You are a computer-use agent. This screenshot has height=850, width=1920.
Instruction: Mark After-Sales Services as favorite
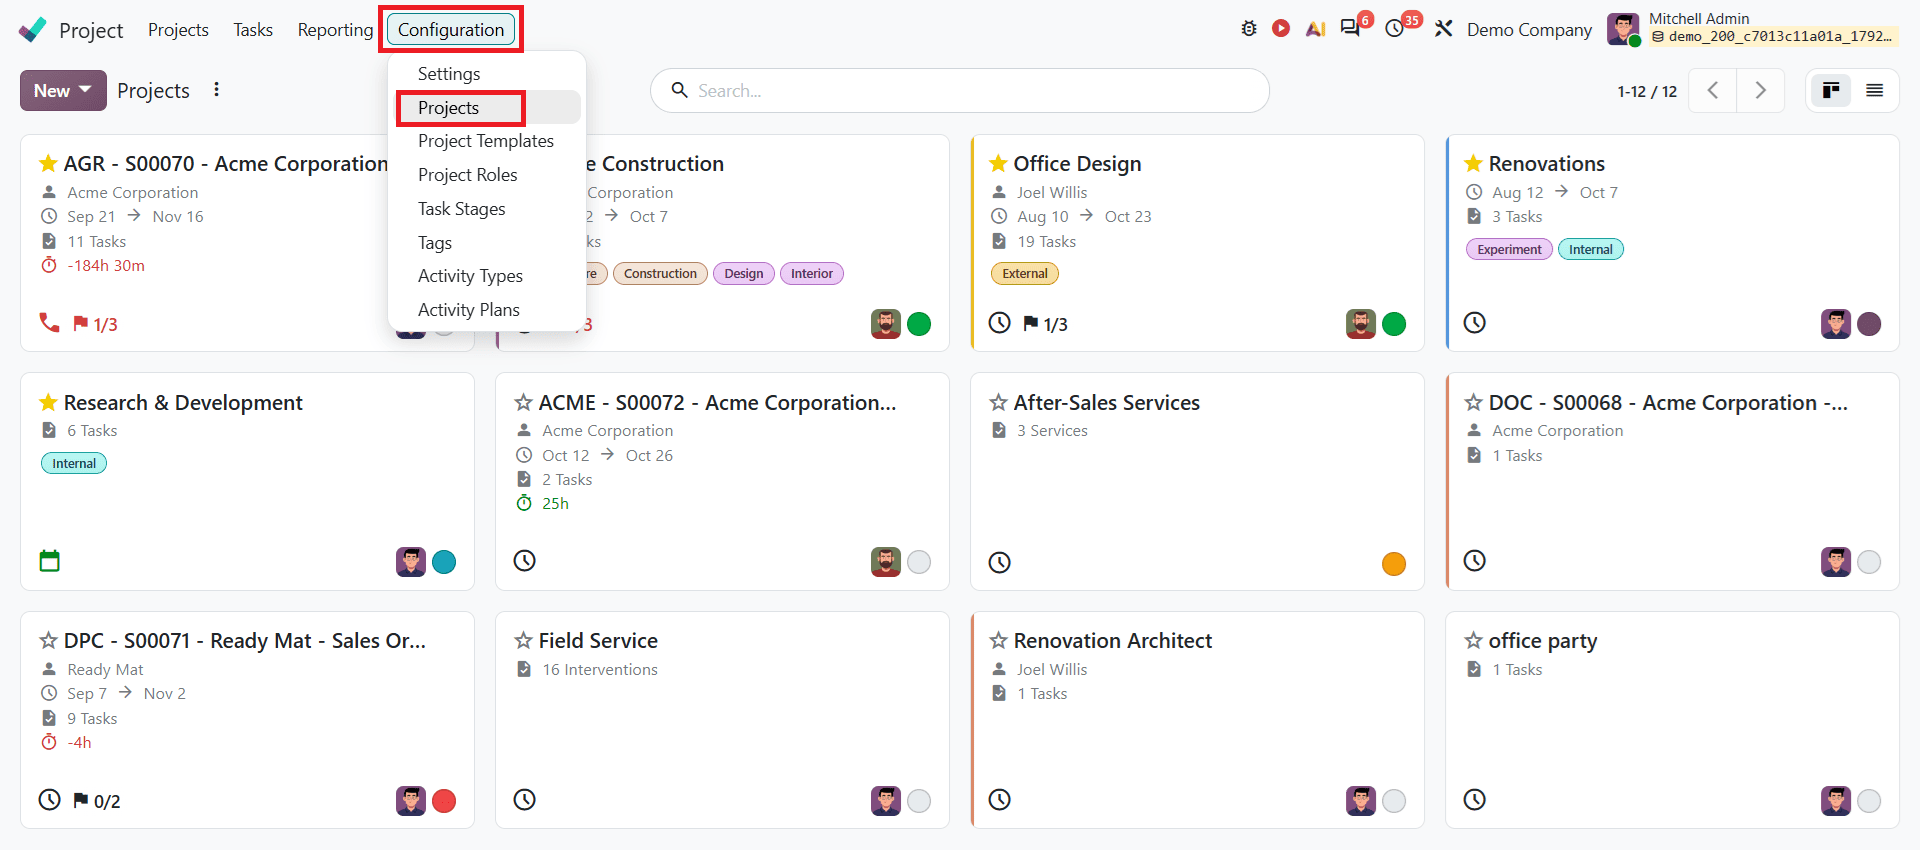tap(998, 402)
